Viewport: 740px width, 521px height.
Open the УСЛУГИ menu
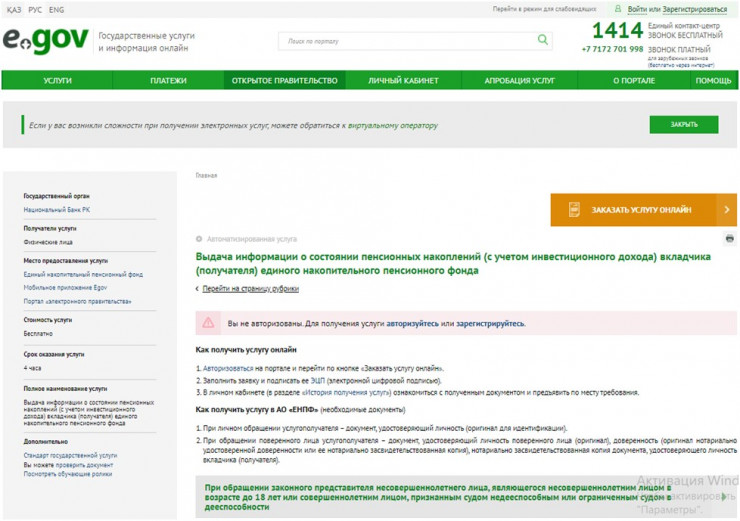pos(57,81)
